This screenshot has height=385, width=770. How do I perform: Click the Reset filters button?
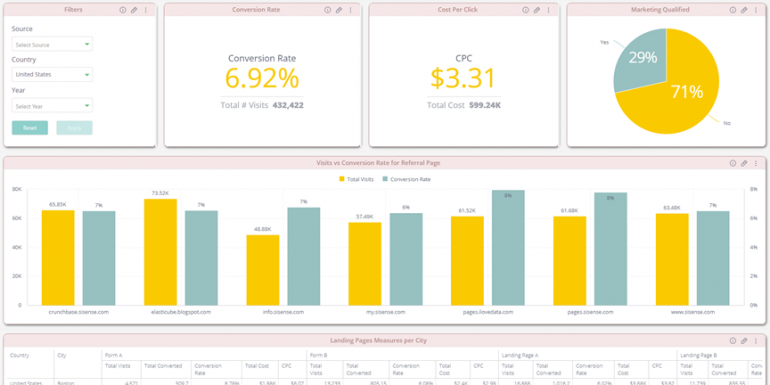tap(30, 128)
